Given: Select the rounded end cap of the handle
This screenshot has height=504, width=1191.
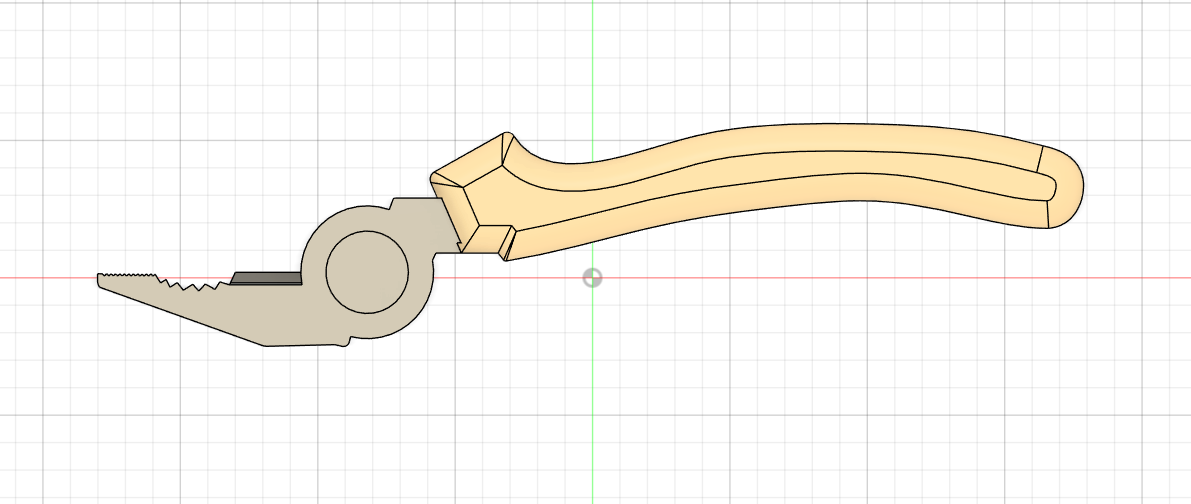Looking at the screenshot, I should coord(1063,187).
